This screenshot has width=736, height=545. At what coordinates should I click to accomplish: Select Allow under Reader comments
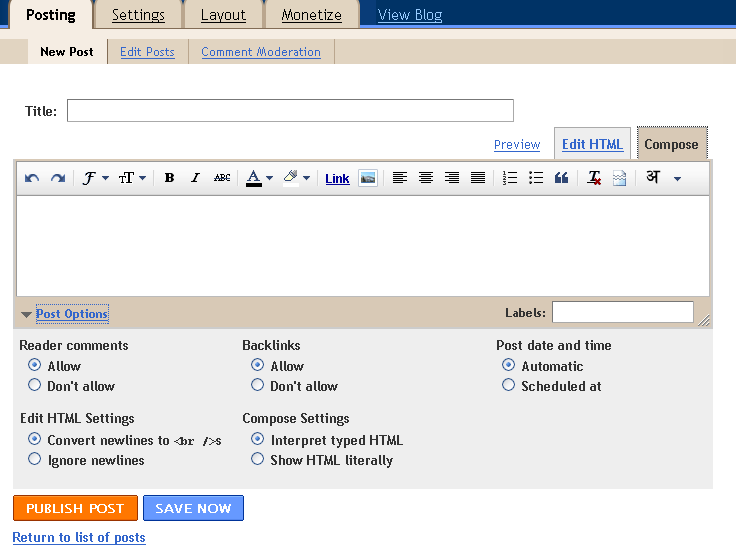point(34,365)
